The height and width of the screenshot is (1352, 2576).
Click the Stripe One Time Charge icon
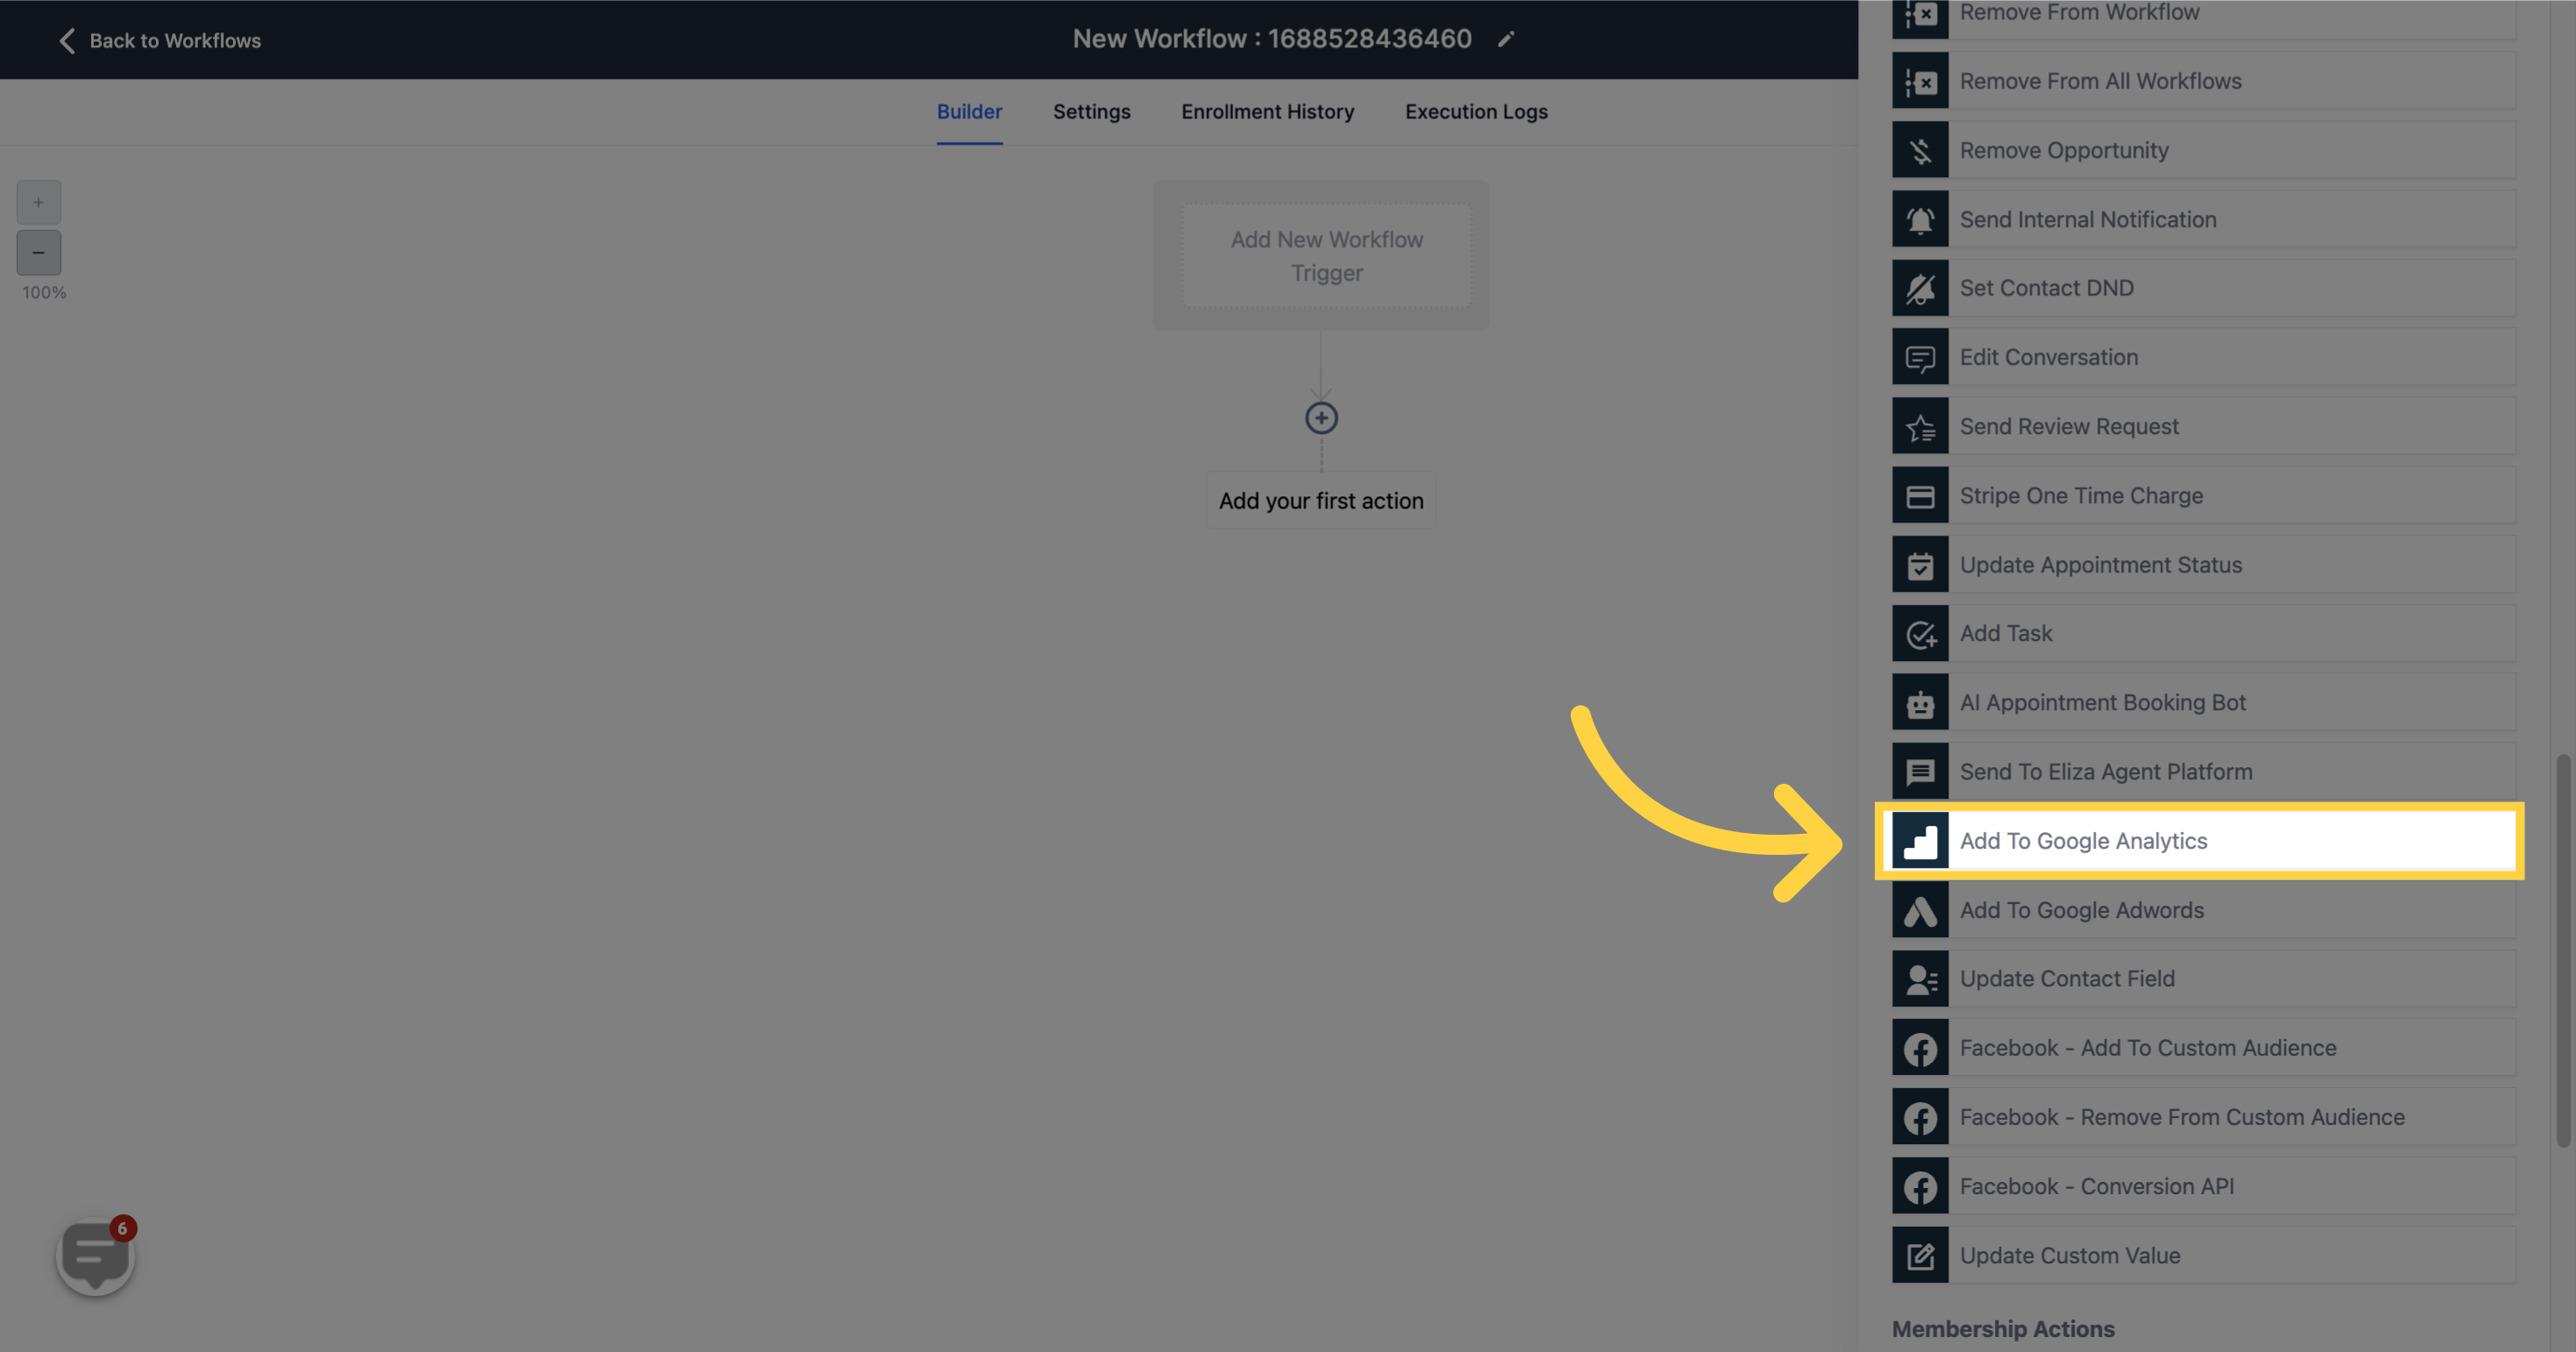[1920, 495]
